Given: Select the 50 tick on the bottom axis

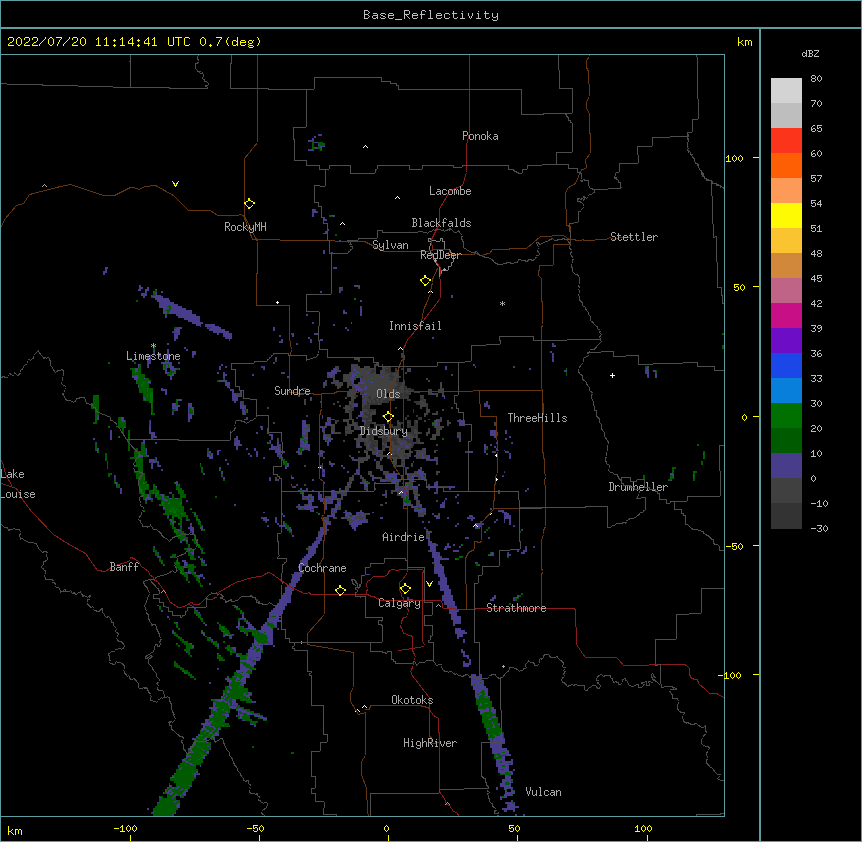Looking at the screenshot, I should [514, 828].
